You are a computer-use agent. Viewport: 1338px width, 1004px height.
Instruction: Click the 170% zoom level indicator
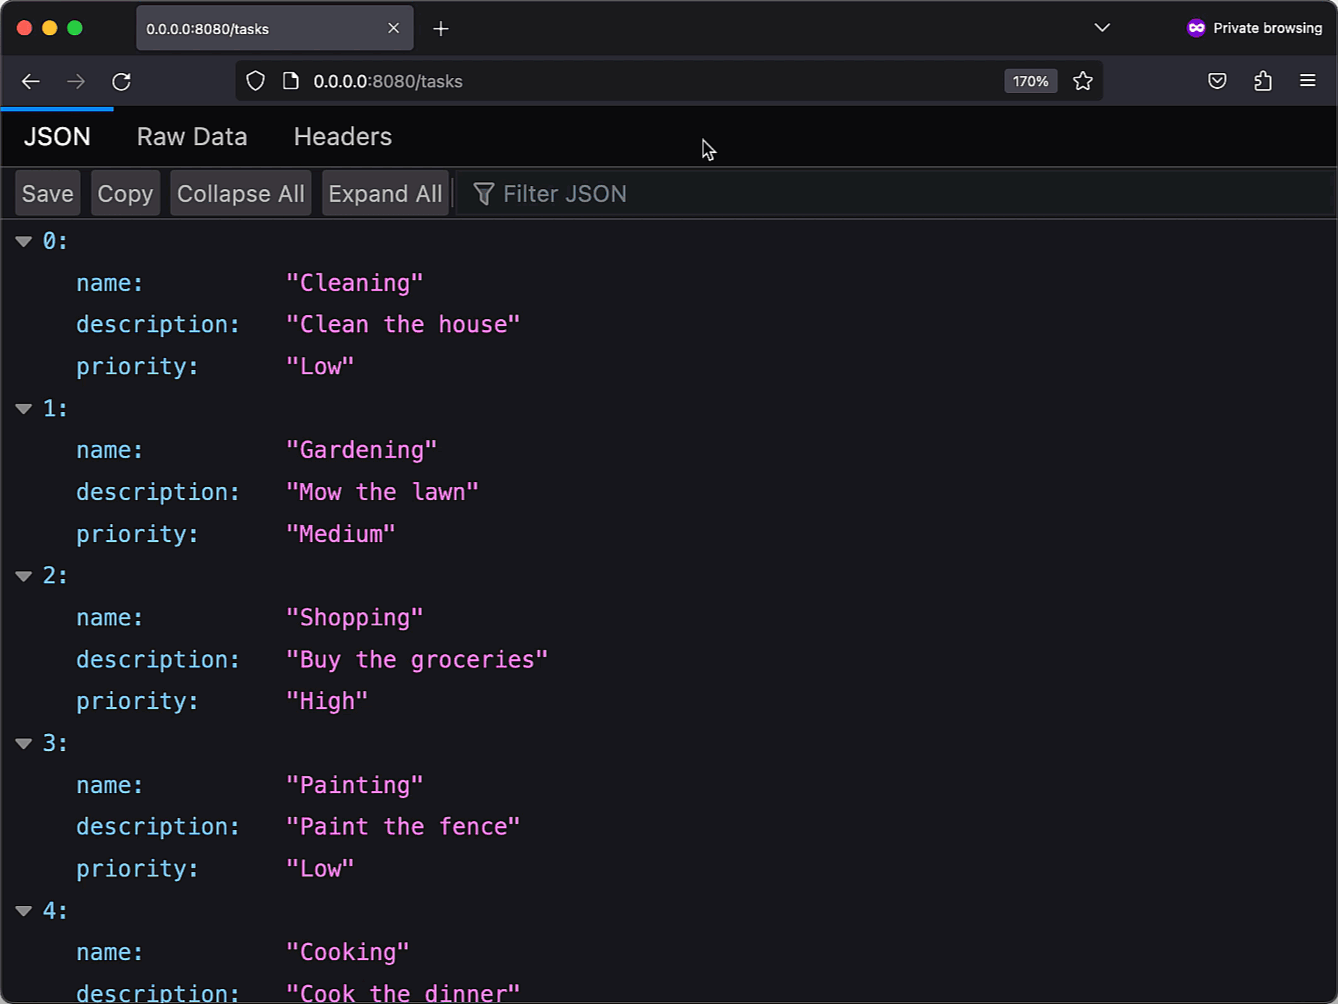click(1030, 81)
